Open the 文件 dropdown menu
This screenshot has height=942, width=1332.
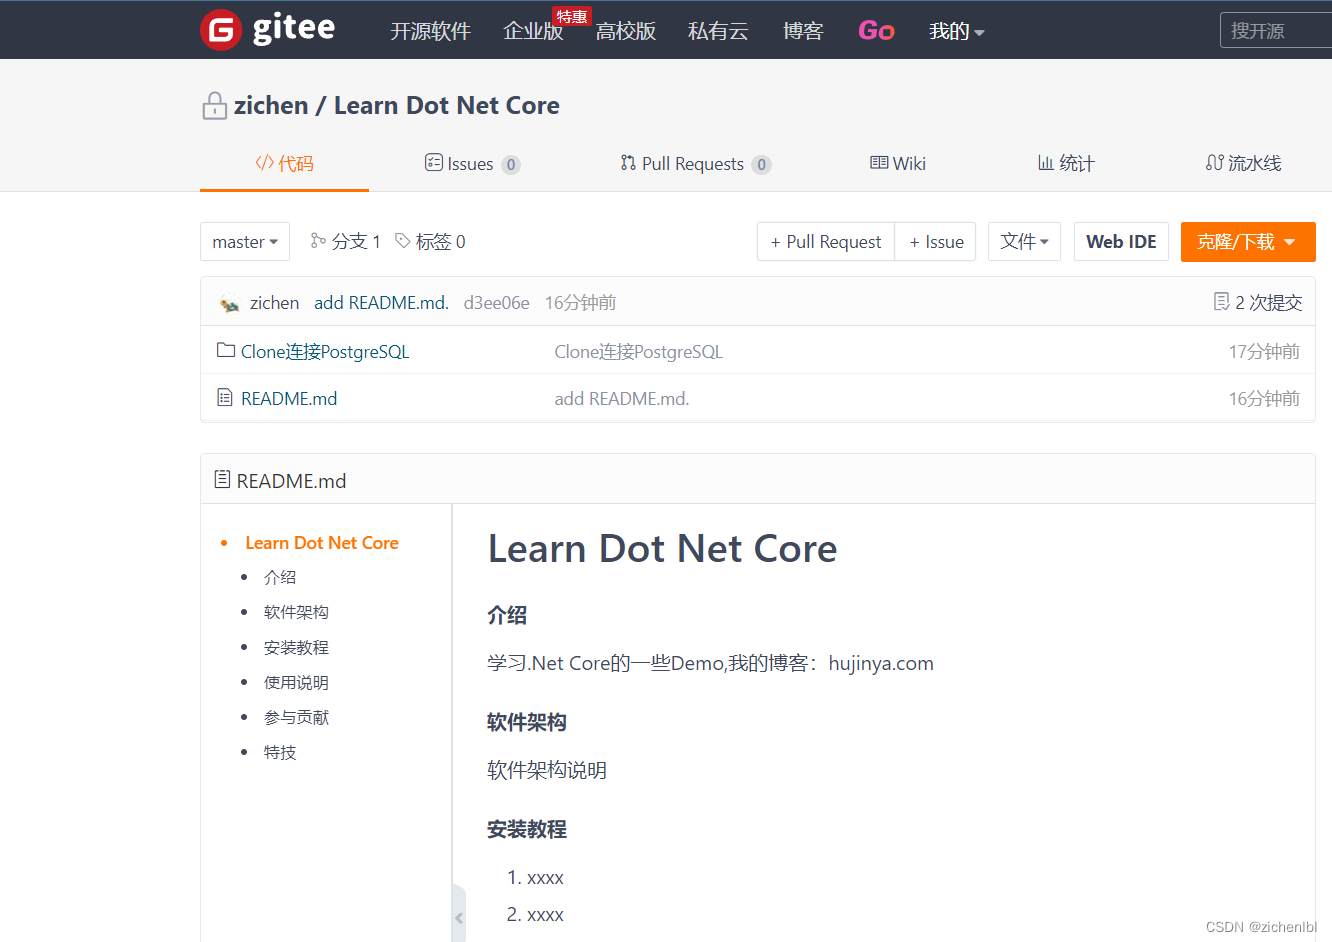point(1024,241)
